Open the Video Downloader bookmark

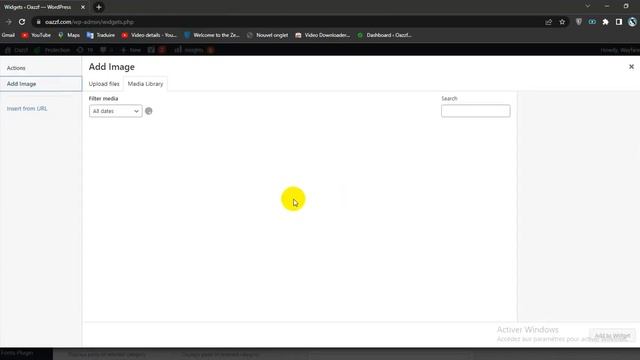(x=322, y=35)
